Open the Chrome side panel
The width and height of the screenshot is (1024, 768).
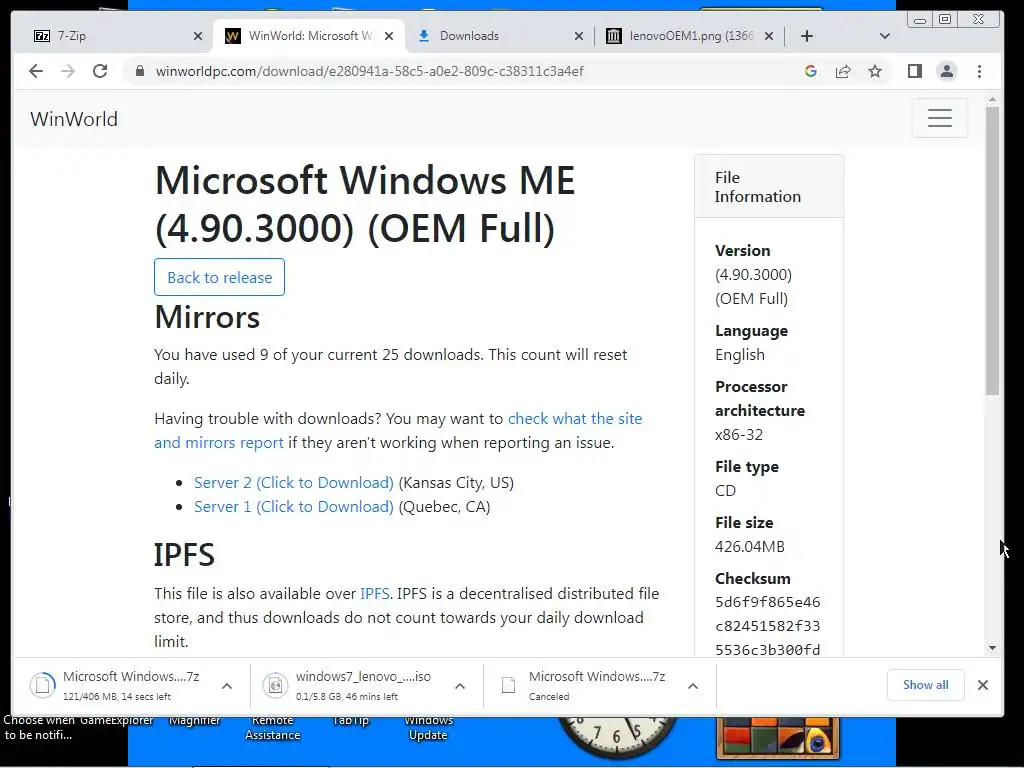point(915,71)
